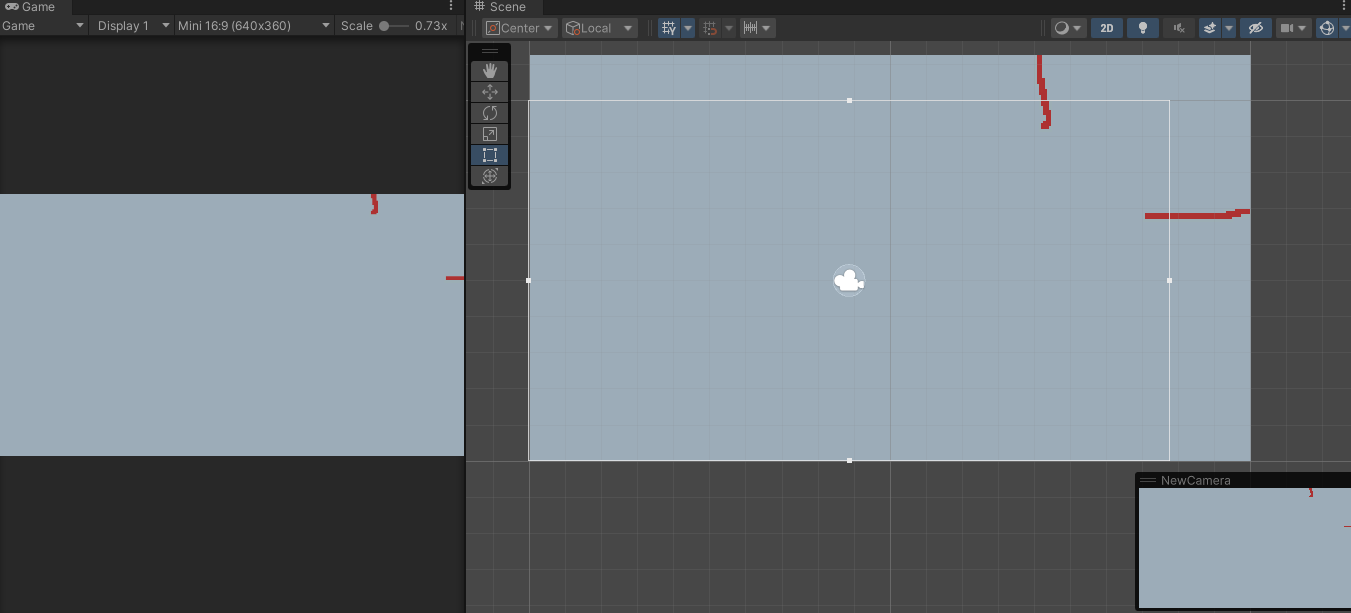The image size is (1351, 613).
Task: Select the Hand tool in the Scene overlay
Action: [489, 70]
